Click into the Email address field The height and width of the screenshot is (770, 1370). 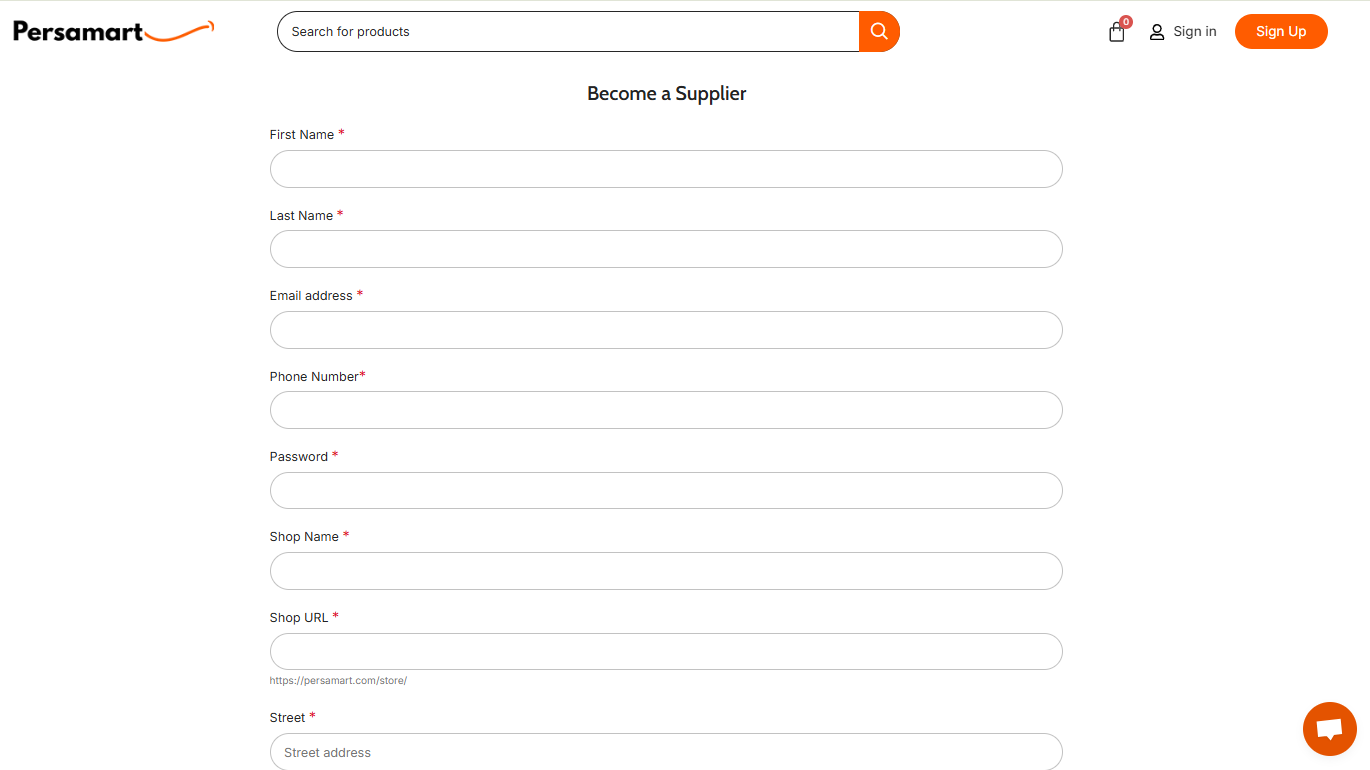click(666, 330)
